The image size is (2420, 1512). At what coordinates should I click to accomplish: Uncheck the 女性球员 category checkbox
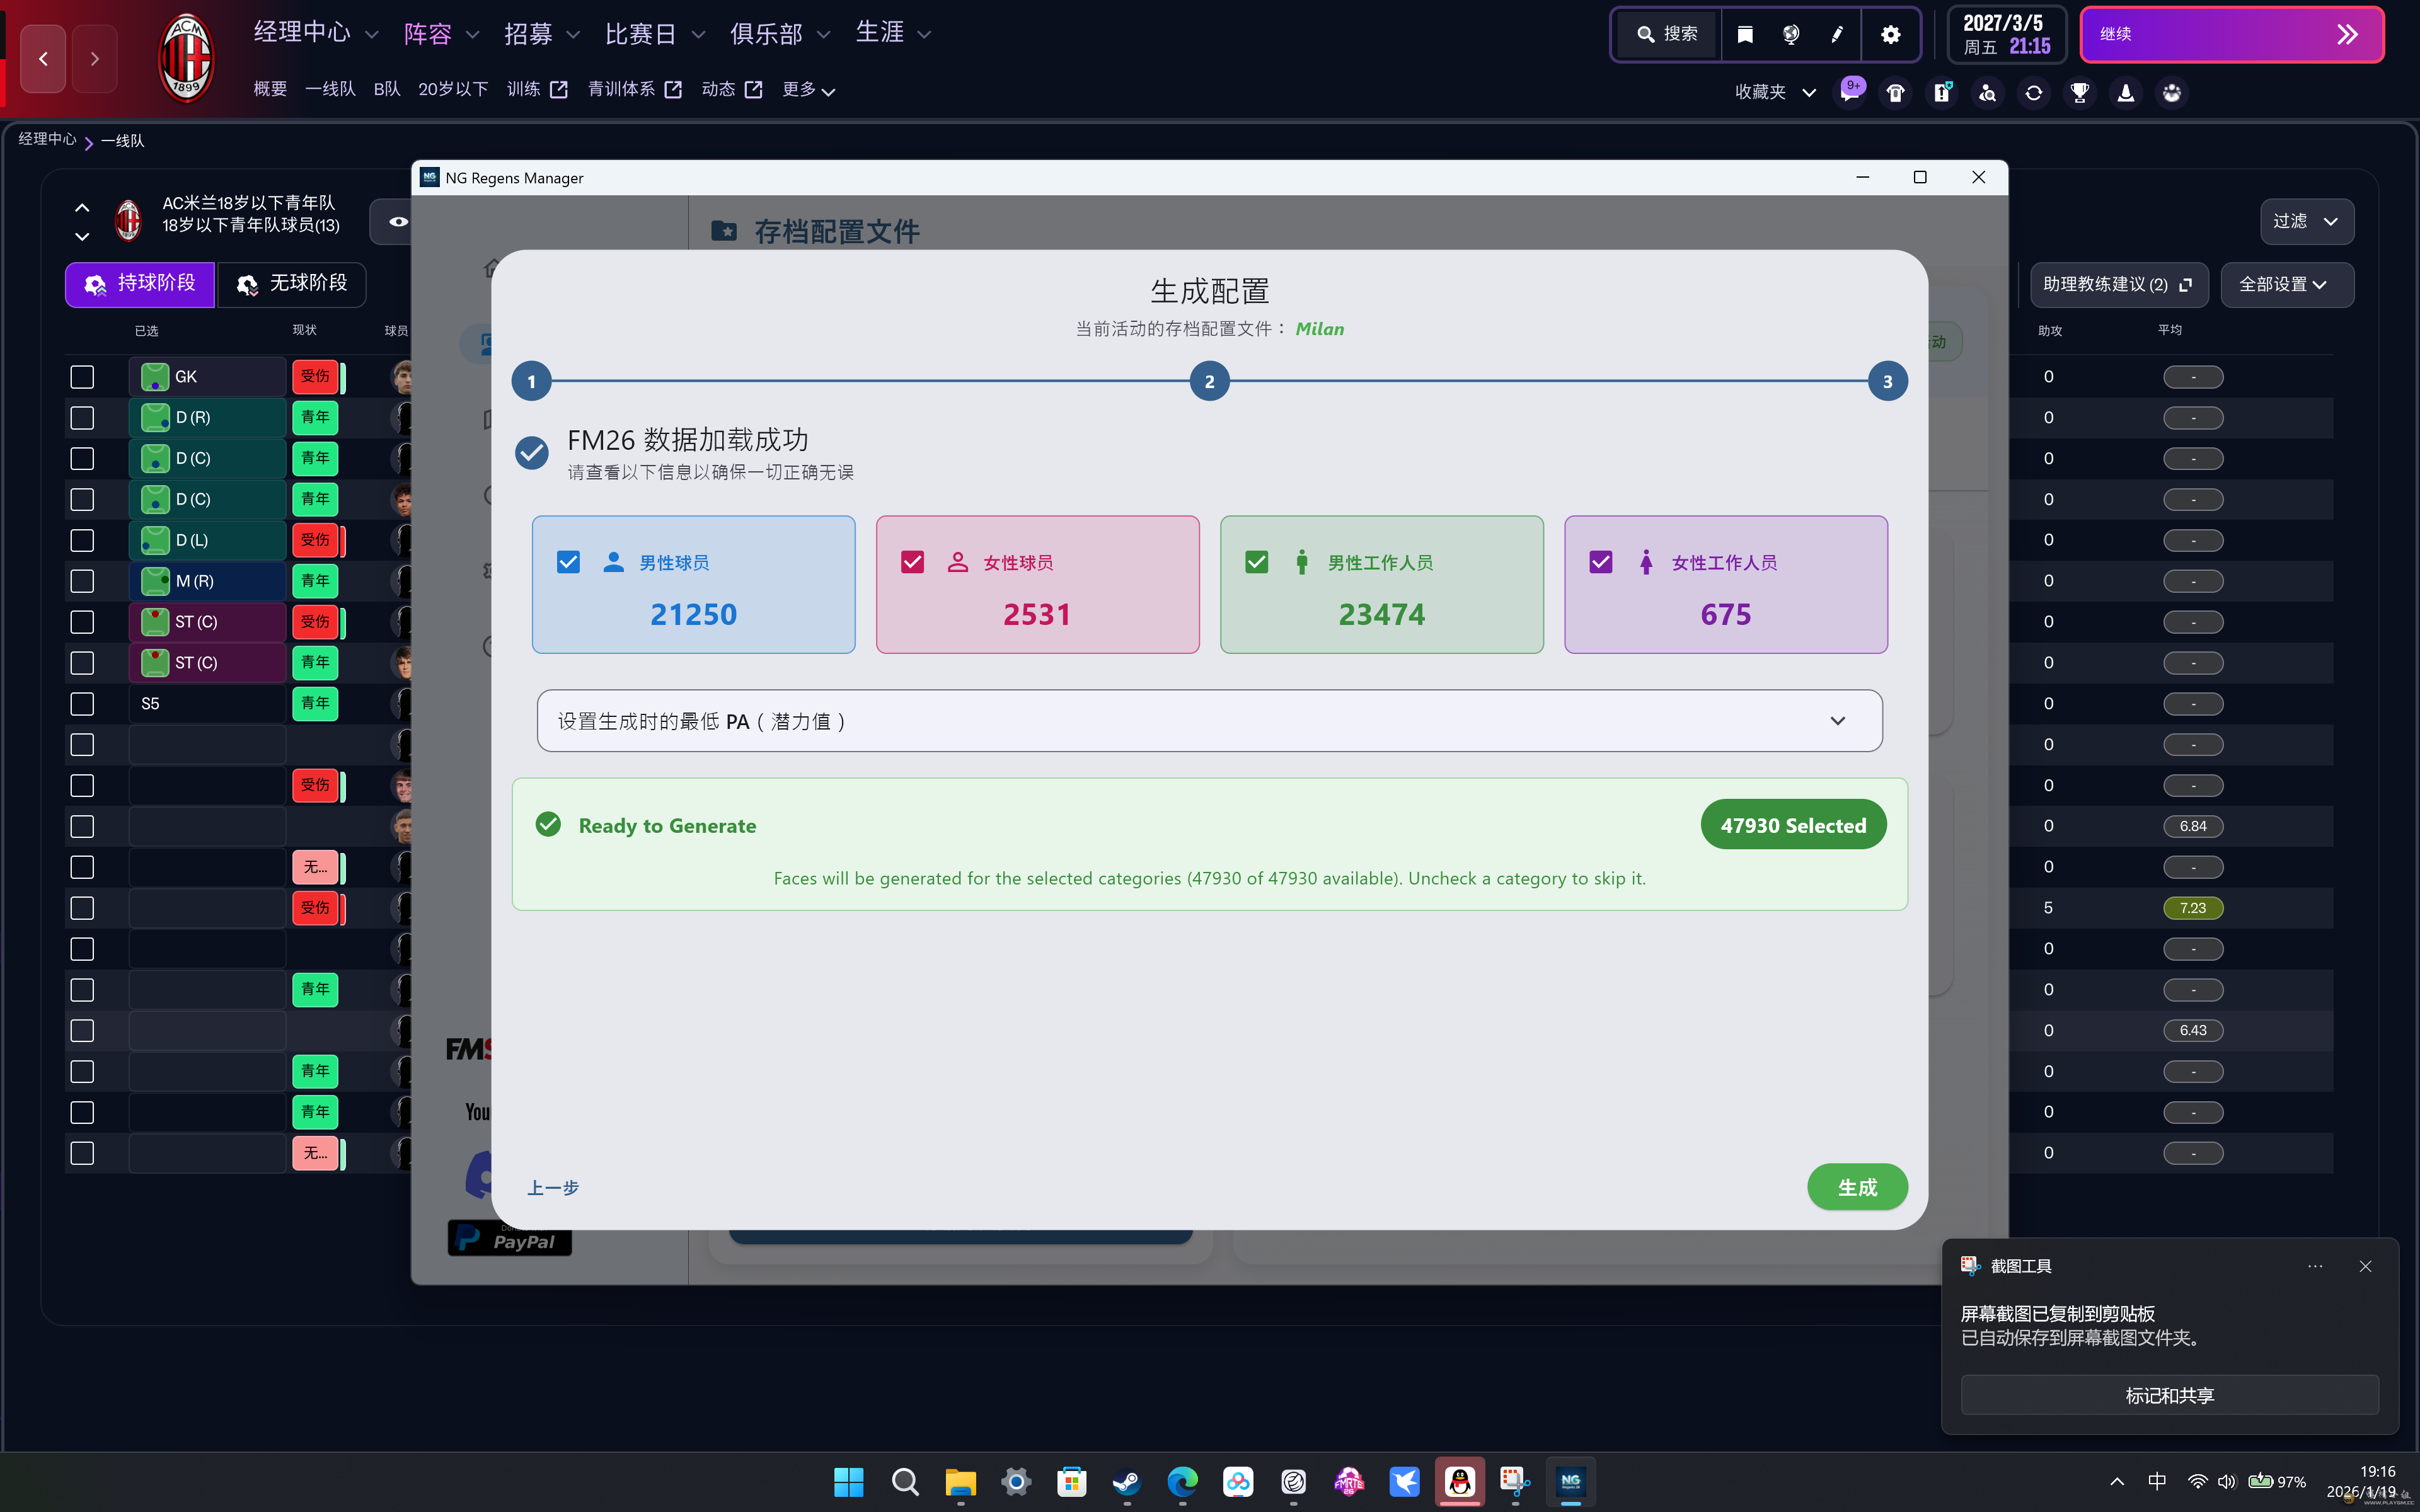click(912, 562)
